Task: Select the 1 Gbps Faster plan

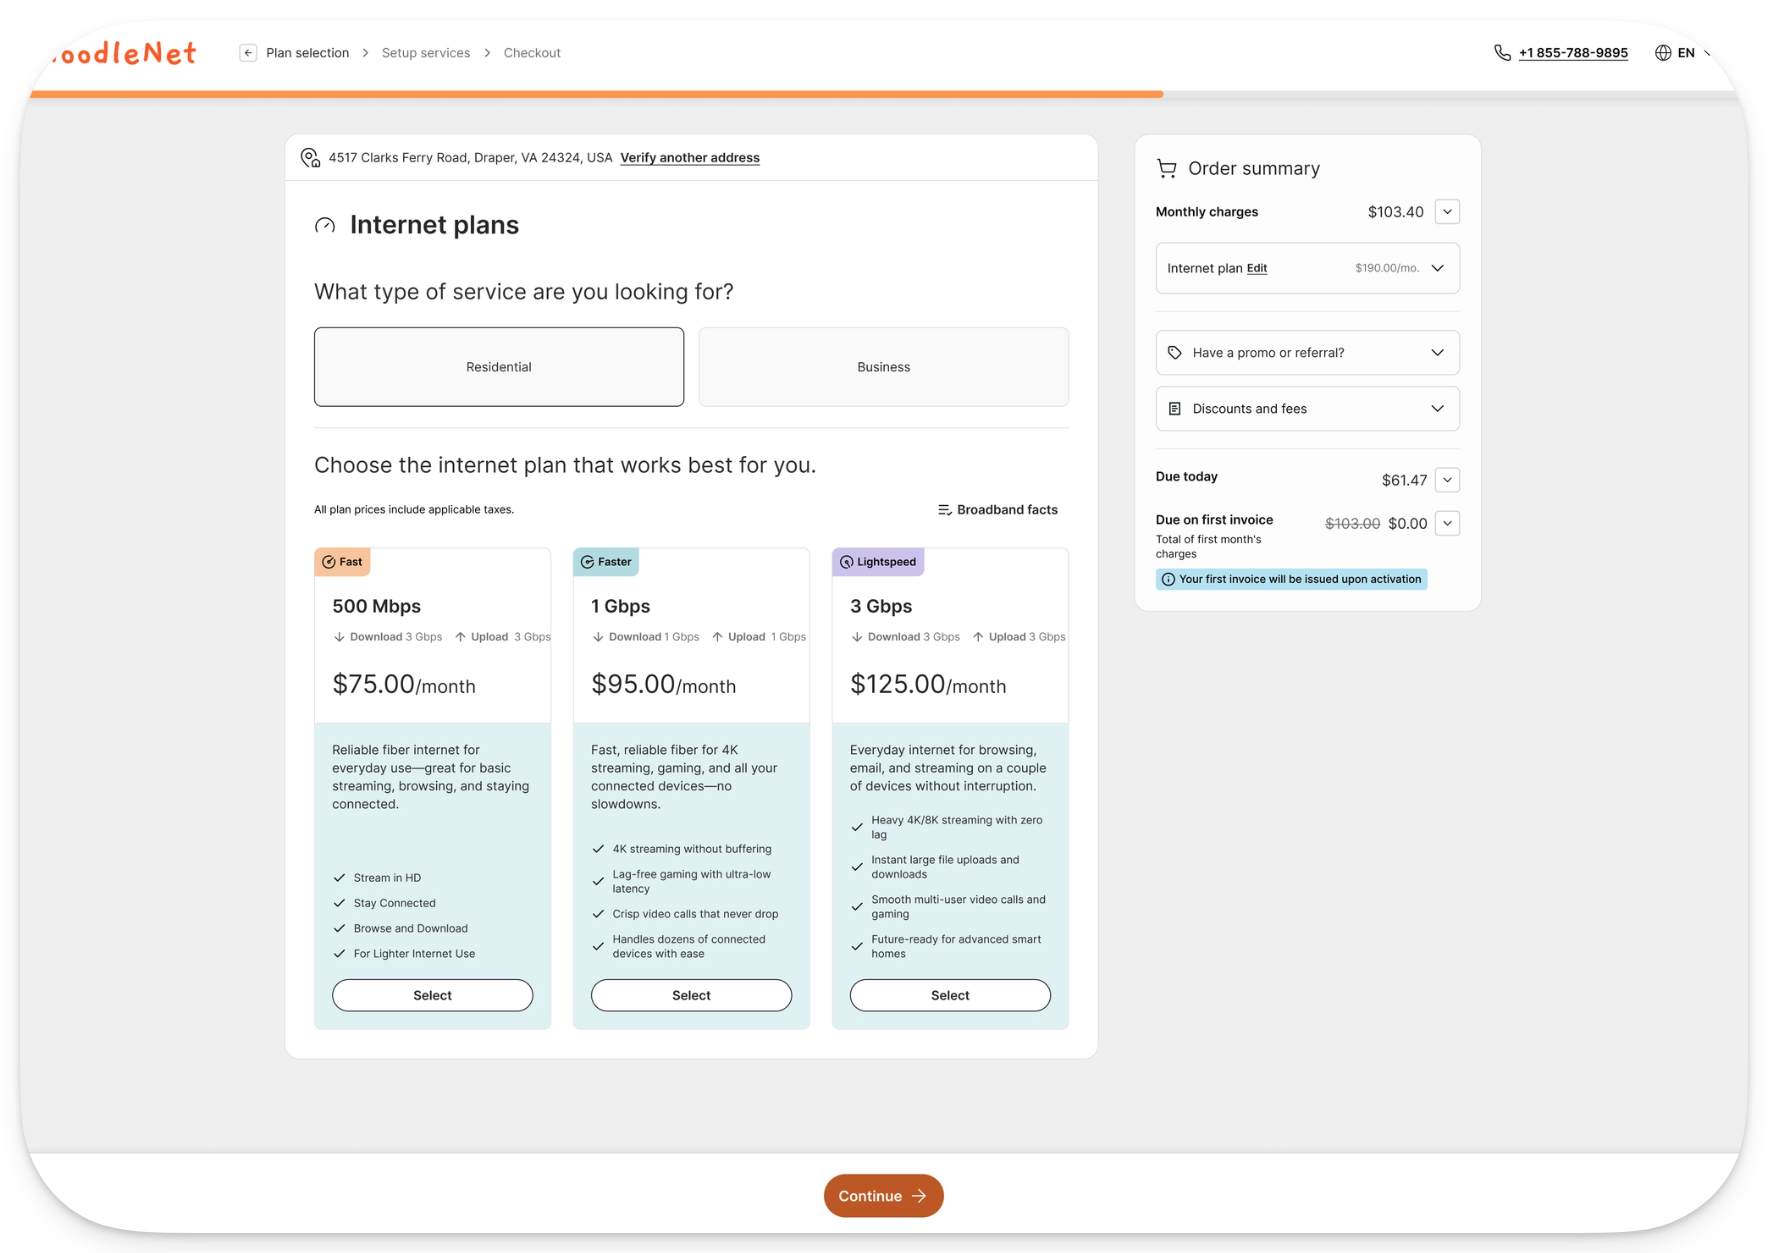Action: (691, 995)
